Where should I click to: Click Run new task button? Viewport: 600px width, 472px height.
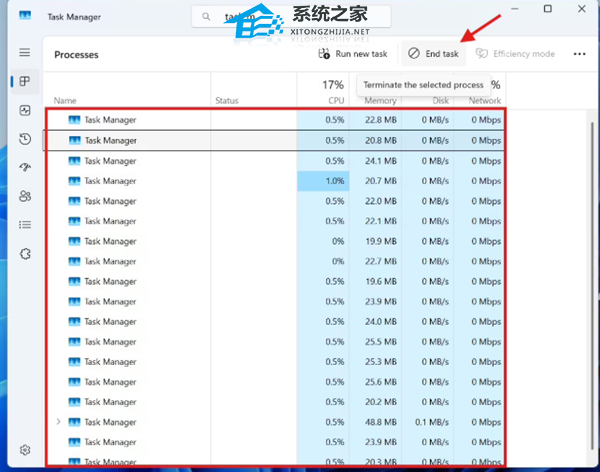353,54
